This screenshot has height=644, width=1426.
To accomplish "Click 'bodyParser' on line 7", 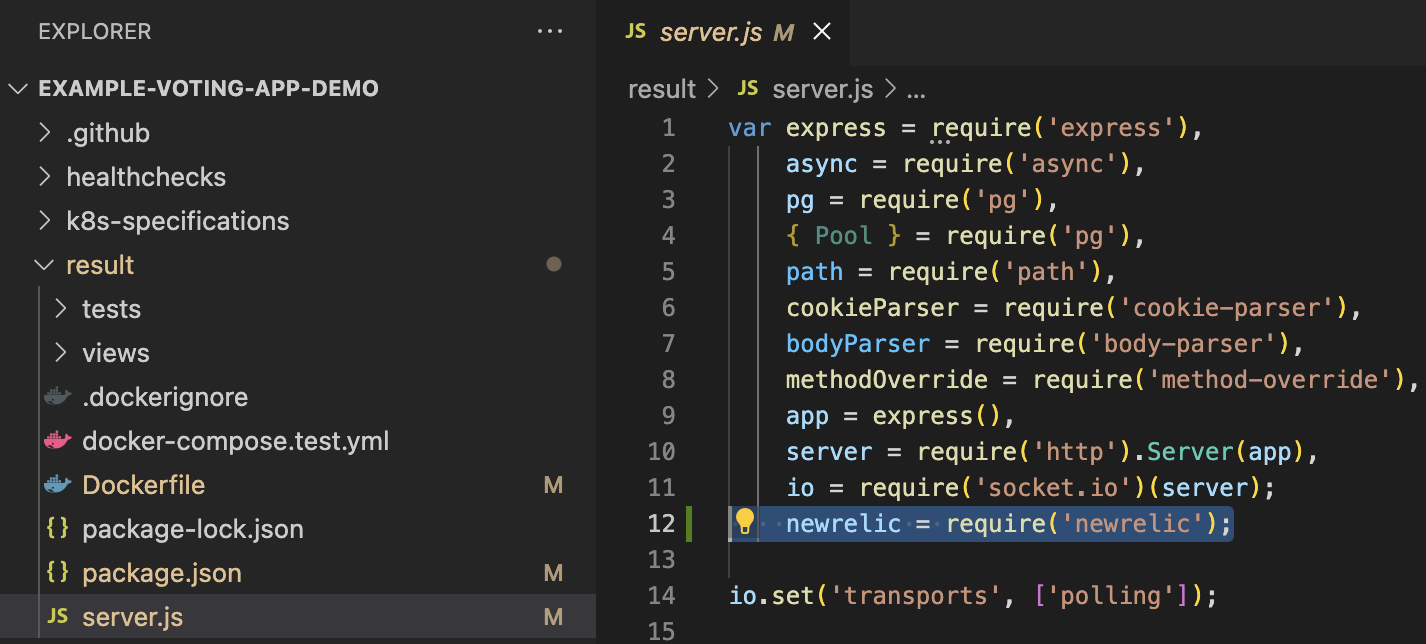I will pyautogui.click(x=858, y=344).
